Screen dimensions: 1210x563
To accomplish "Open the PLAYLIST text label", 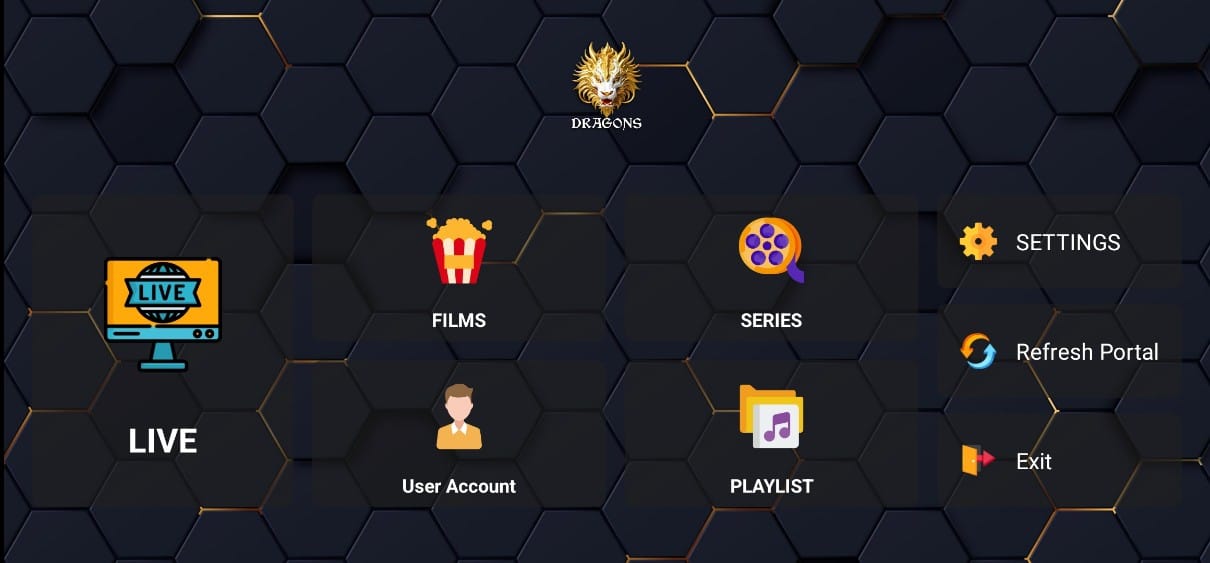I will point(771,487).
